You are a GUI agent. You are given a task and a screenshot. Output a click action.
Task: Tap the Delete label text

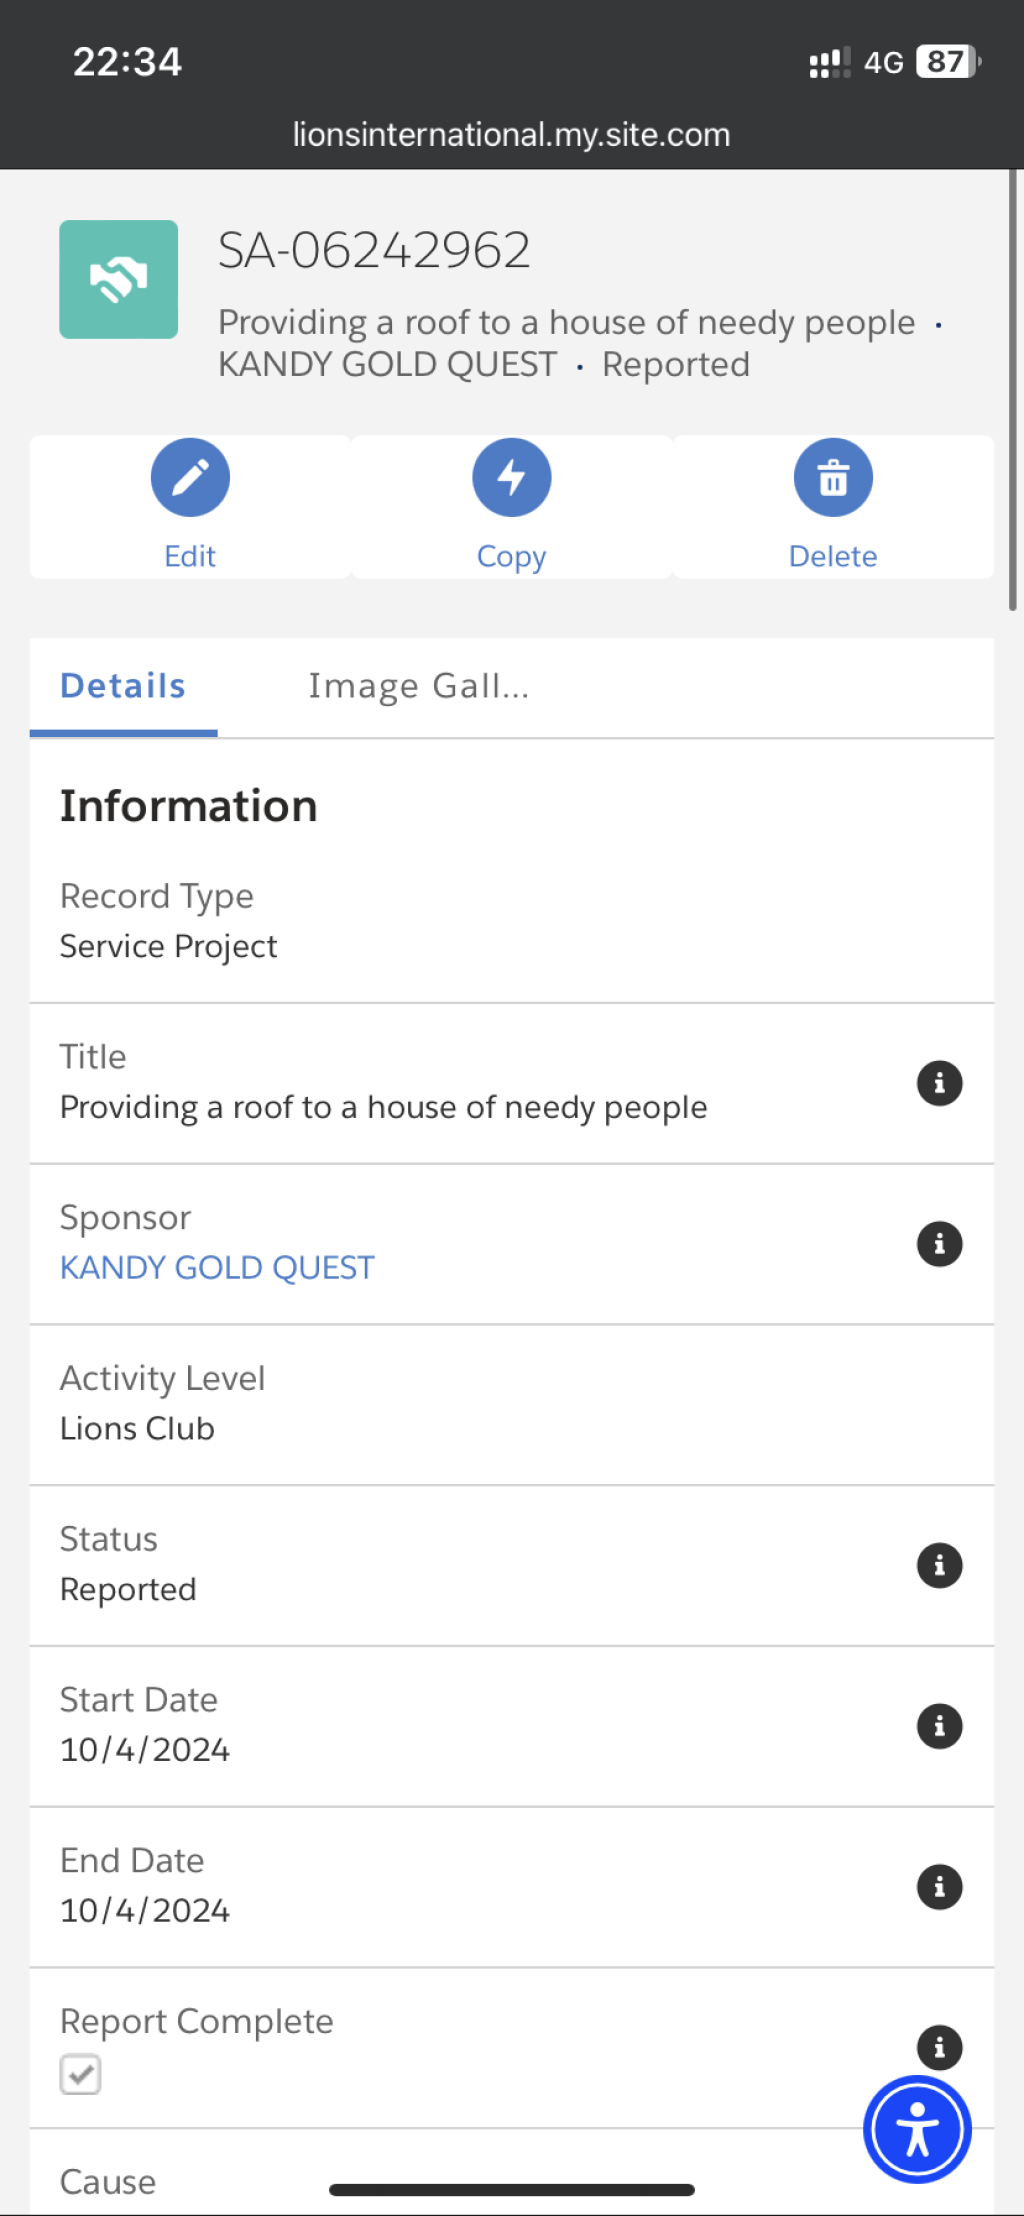(x=833, y=556)
